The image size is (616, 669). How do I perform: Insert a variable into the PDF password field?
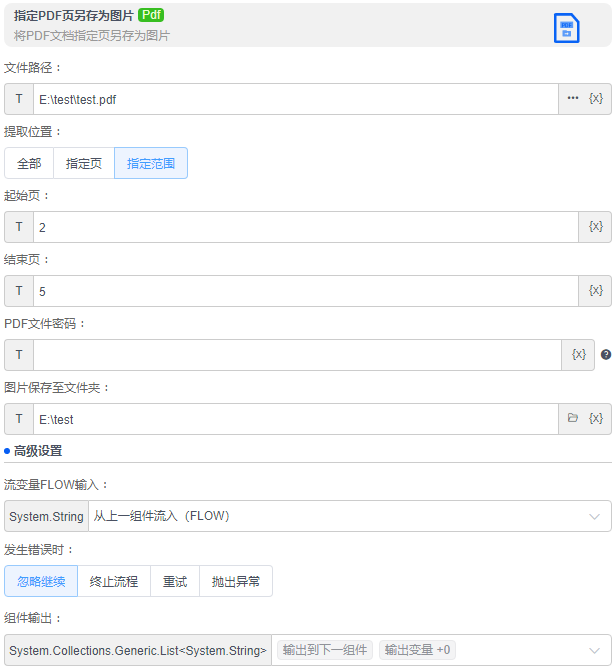click(x=578, y=355)
